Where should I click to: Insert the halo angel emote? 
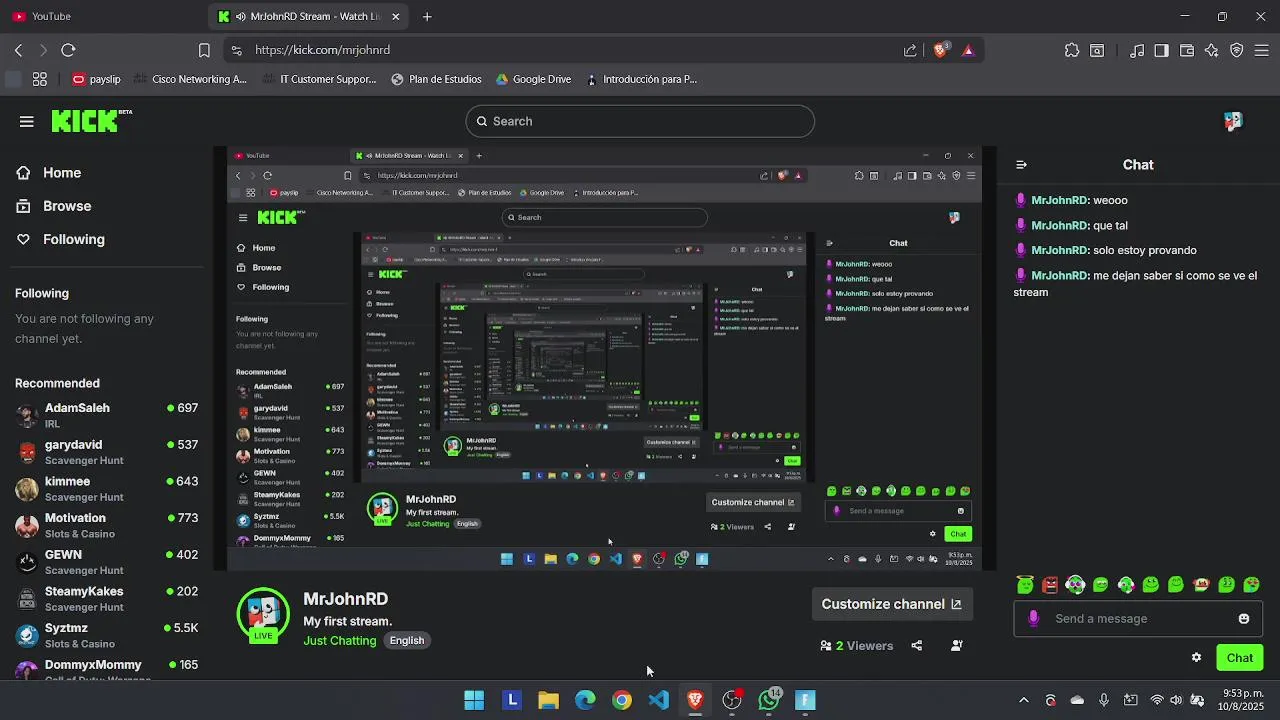point(1024,585)
